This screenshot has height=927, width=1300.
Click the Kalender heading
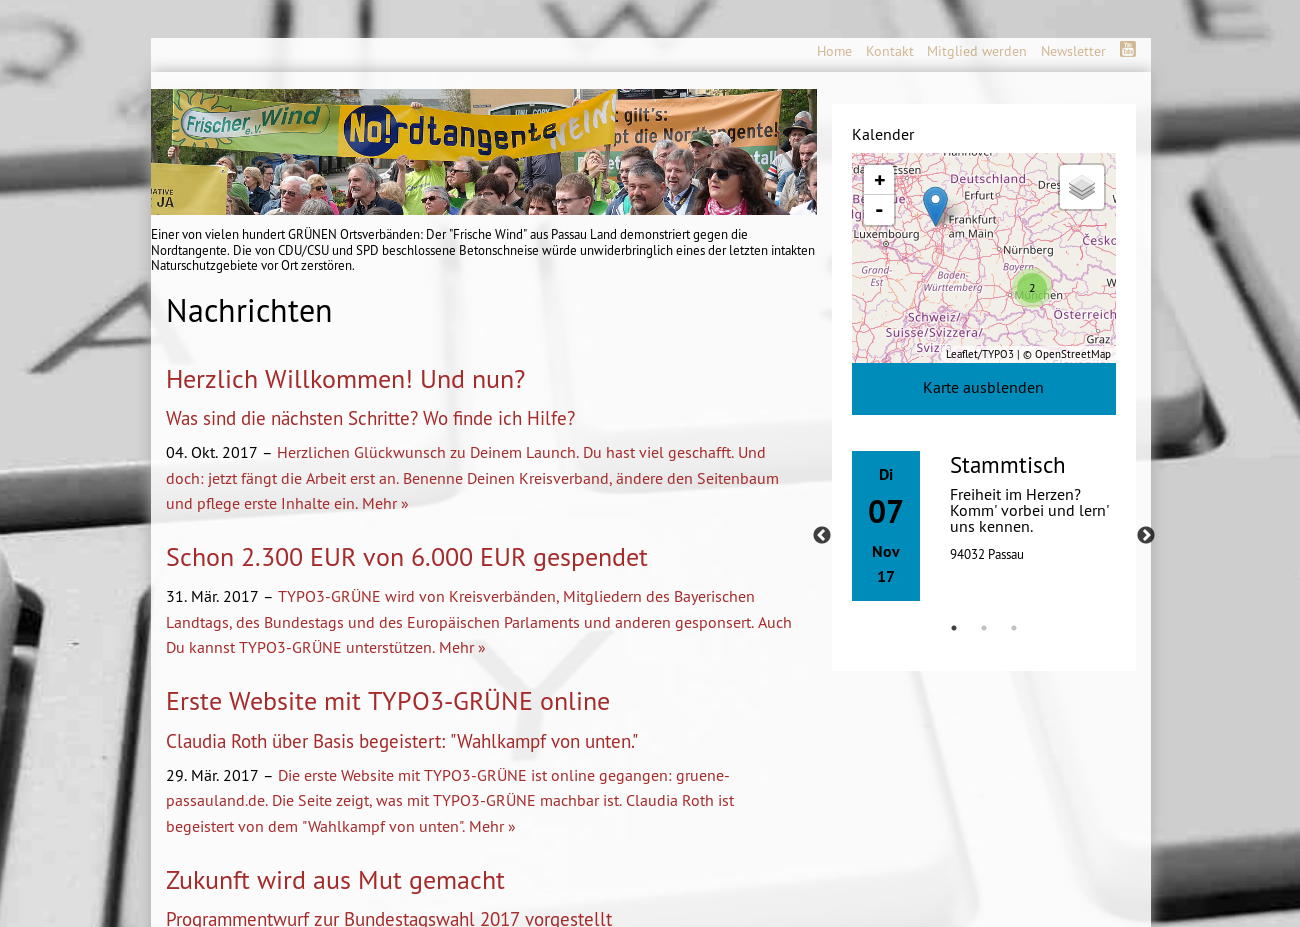883,134
